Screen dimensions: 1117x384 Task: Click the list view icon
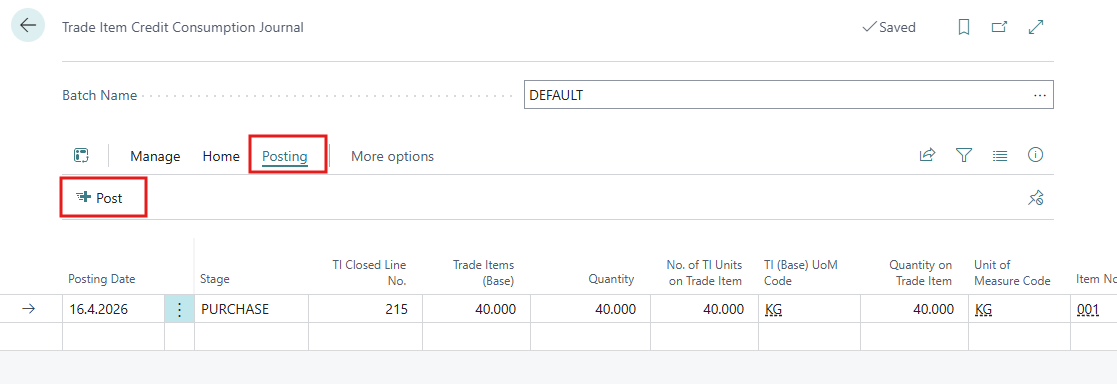(x=1000, y=155)
